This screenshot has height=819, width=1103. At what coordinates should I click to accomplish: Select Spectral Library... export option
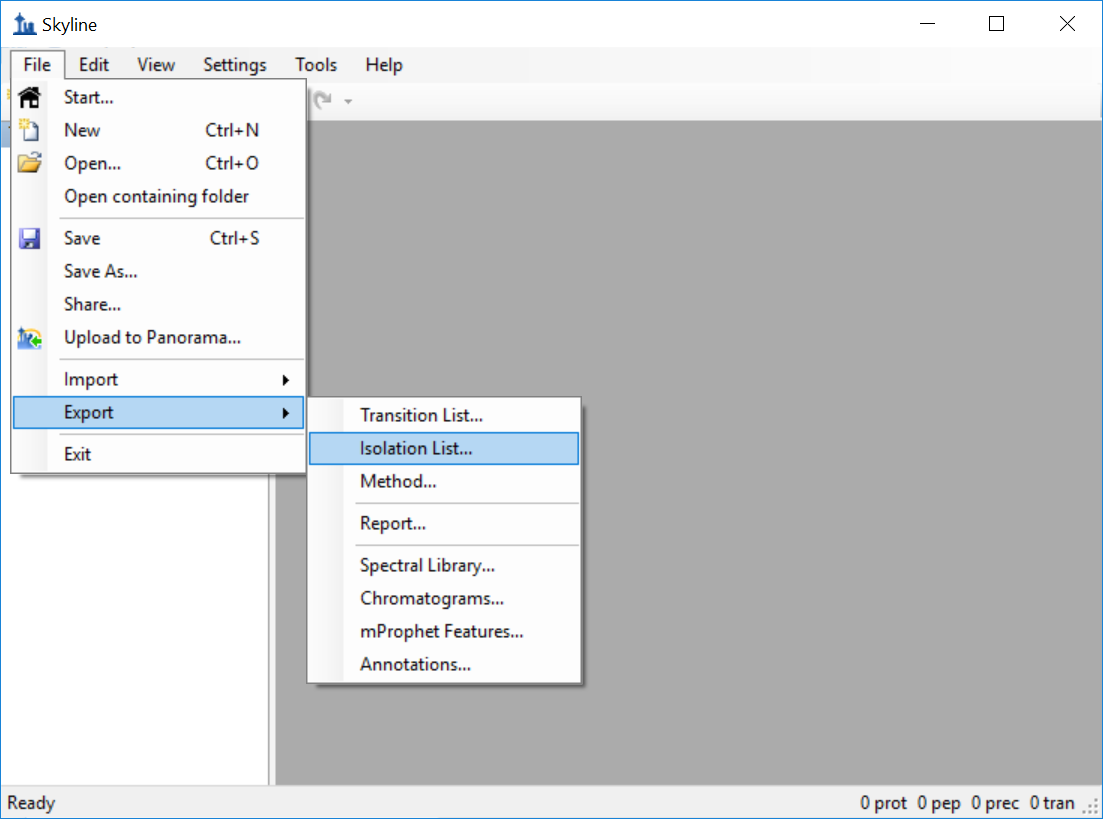point(444,566)
